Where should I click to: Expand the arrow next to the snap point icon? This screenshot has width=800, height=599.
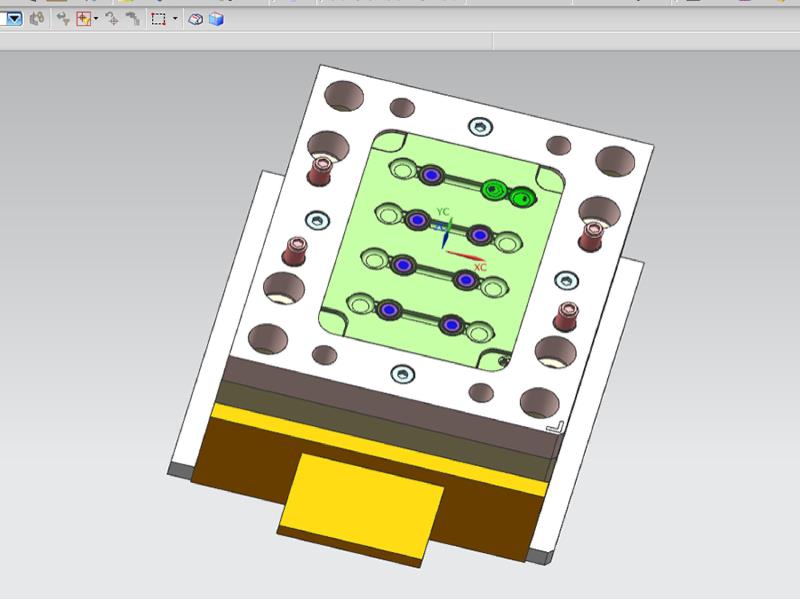click(96, 18)
